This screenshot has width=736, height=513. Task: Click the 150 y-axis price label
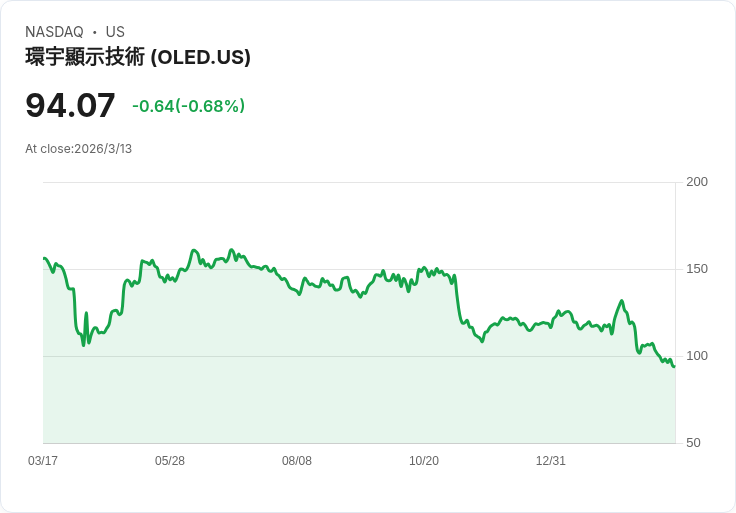click(x=697, y=269)
